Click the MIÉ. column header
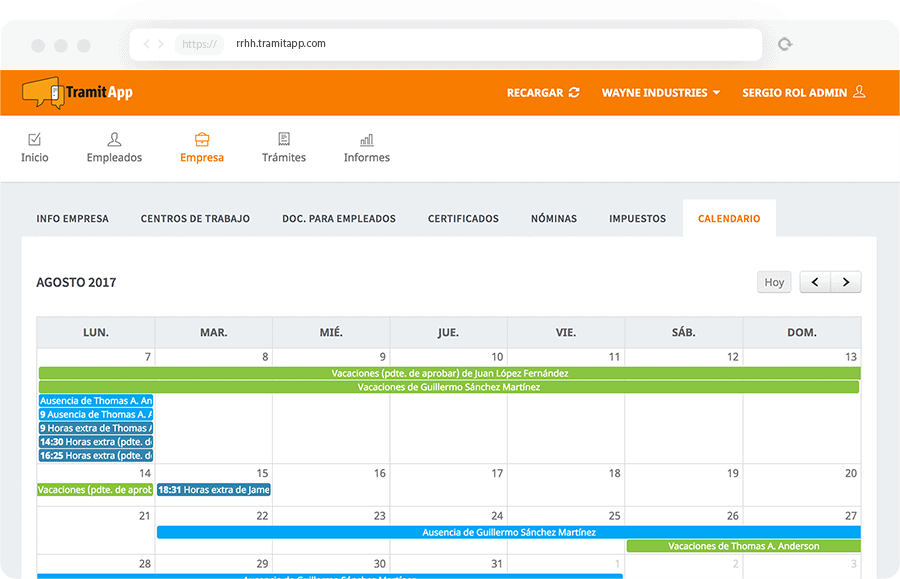The height and width of the screenshot is (579, 900). (331, 332)
